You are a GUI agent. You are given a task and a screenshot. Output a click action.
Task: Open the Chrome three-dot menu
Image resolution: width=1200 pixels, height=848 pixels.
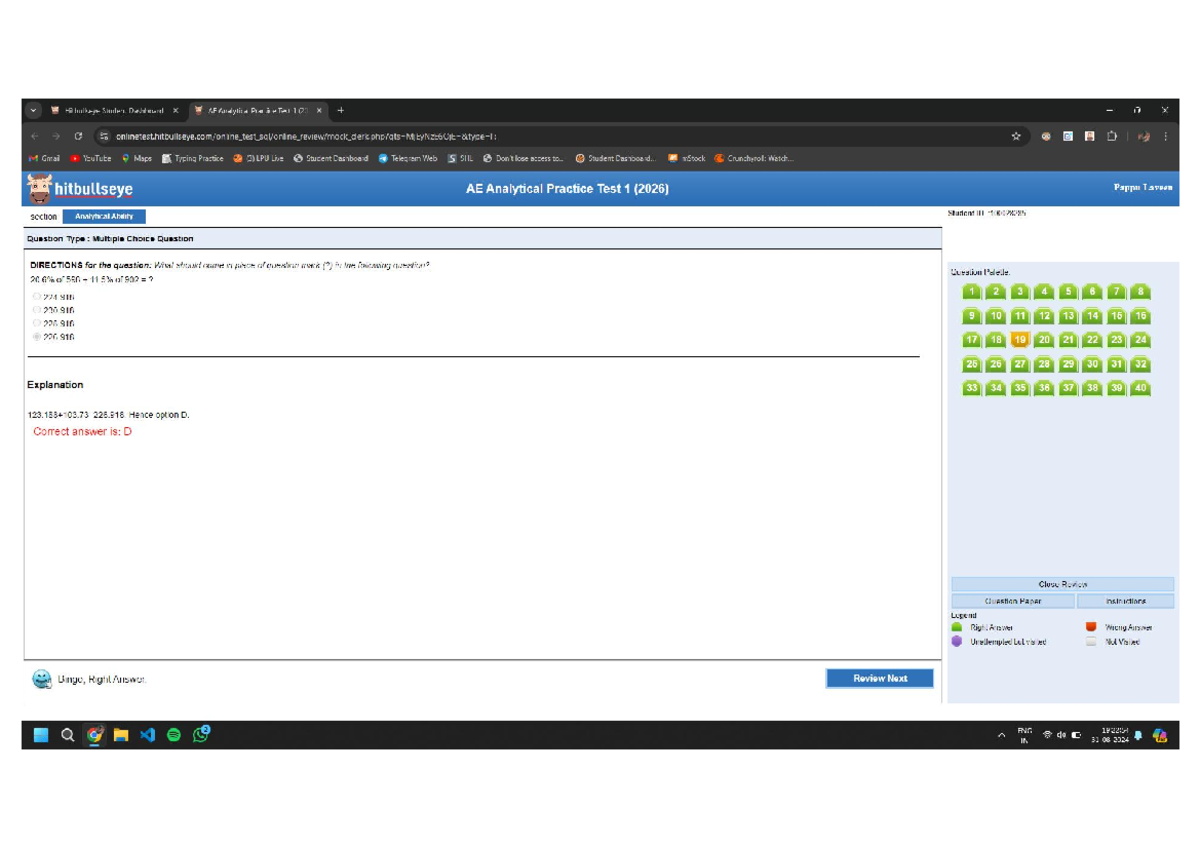point(1165,135)
